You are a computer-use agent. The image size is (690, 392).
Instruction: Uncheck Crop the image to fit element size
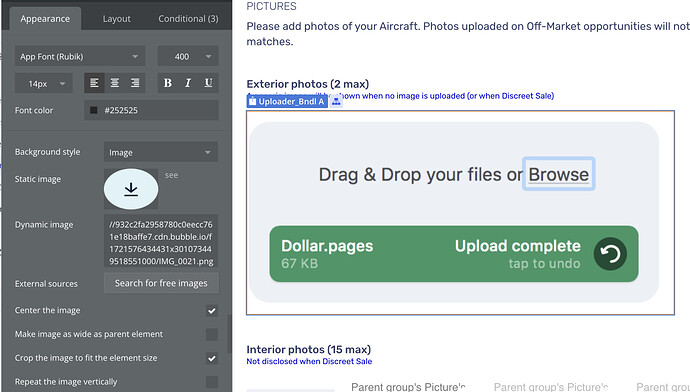pyautogui.click(x=212, y=358)
